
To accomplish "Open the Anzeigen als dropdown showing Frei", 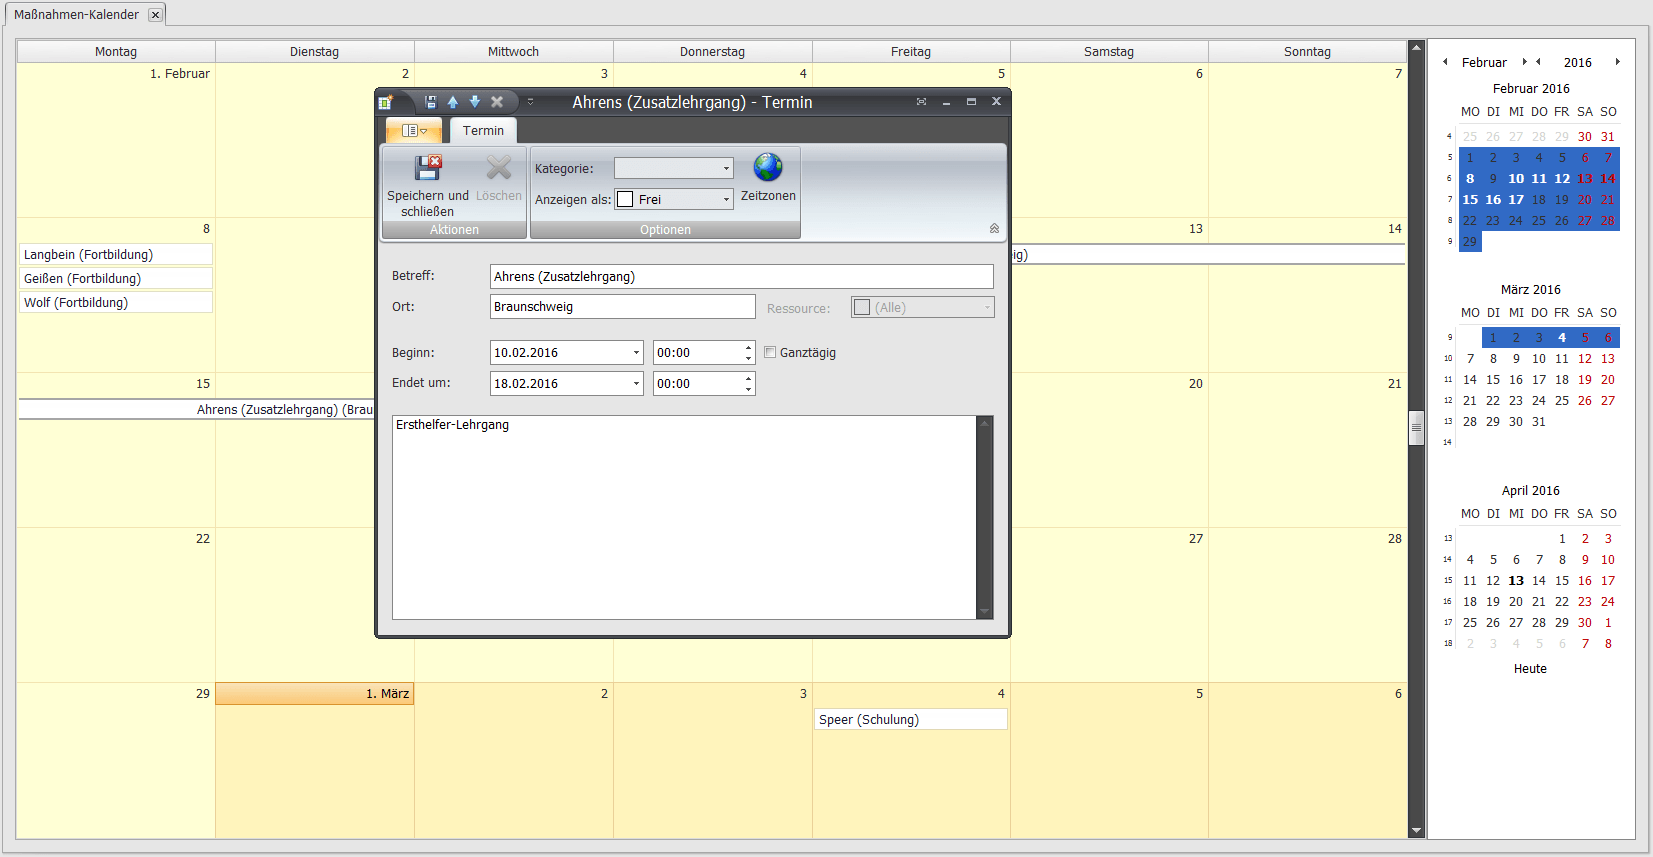I will tap(726, 200).
